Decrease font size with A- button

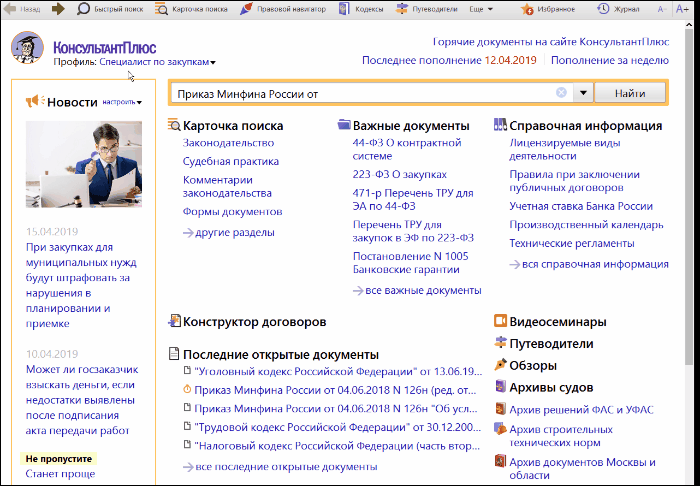[662, 9]
